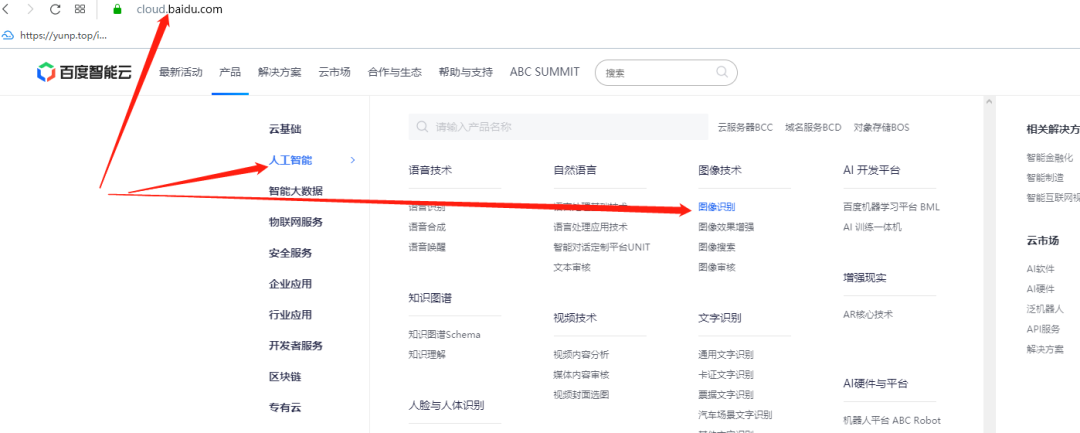The image size is (1080, 433).
Task: Click the product panel scrollbar up arrow
Action: (x=990, y=101)
